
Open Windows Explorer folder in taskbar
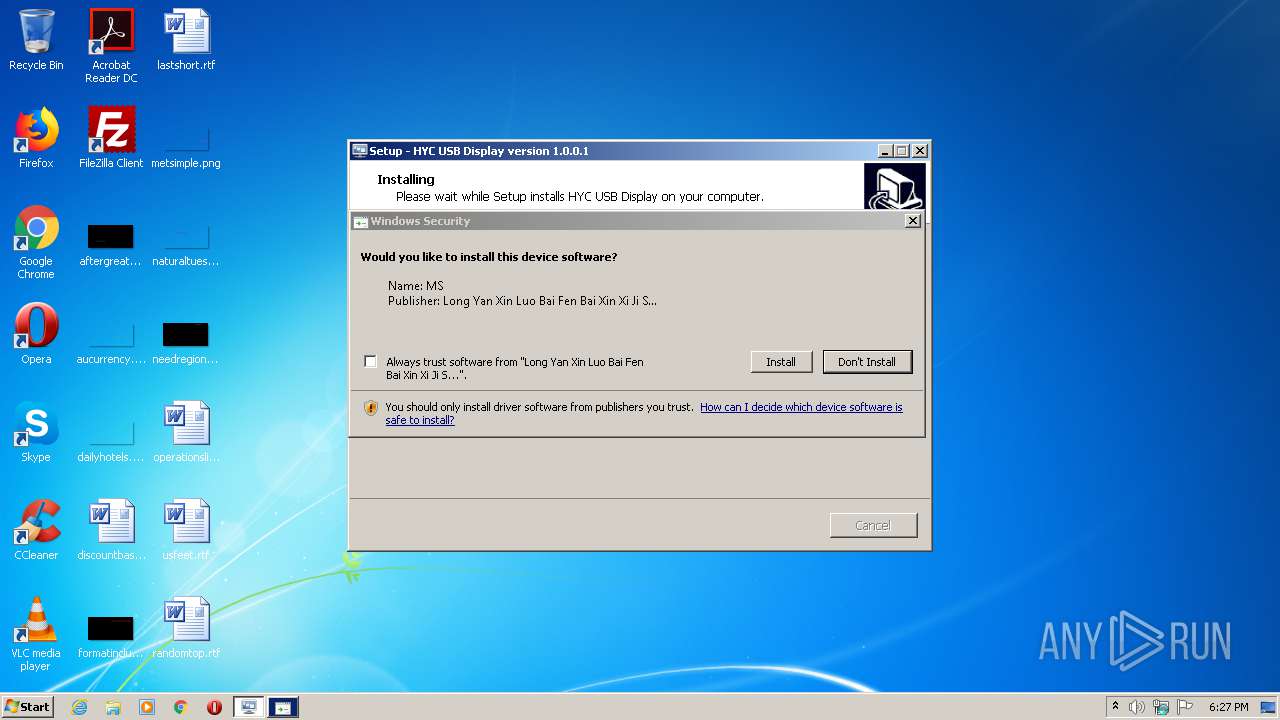(113, 707)
